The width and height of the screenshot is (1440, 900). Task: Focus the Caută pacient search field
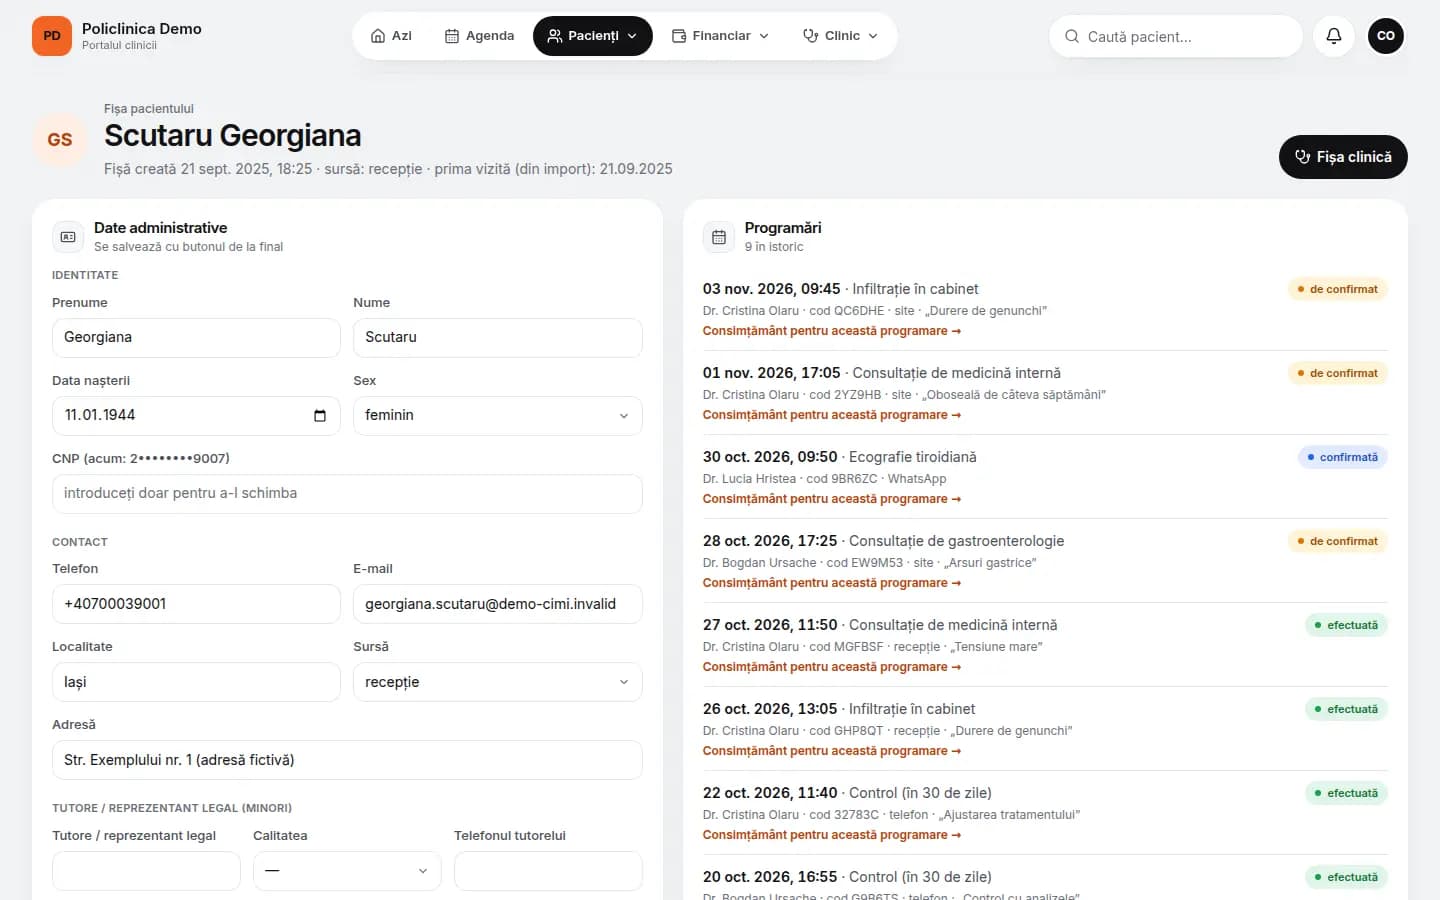[x=1176, y=36]
